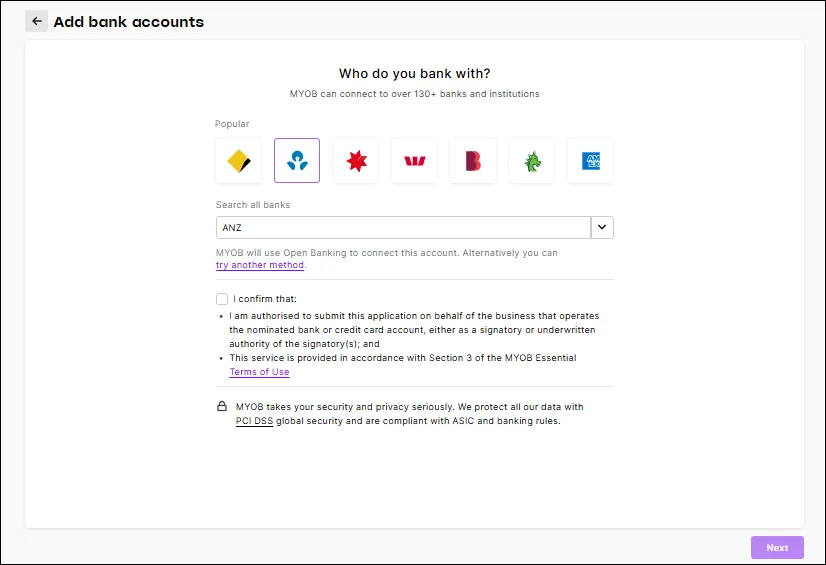Click the Search all banks field showing ANZ
The height and width of the screenshot is (565, 826).
tap(403, 227)
